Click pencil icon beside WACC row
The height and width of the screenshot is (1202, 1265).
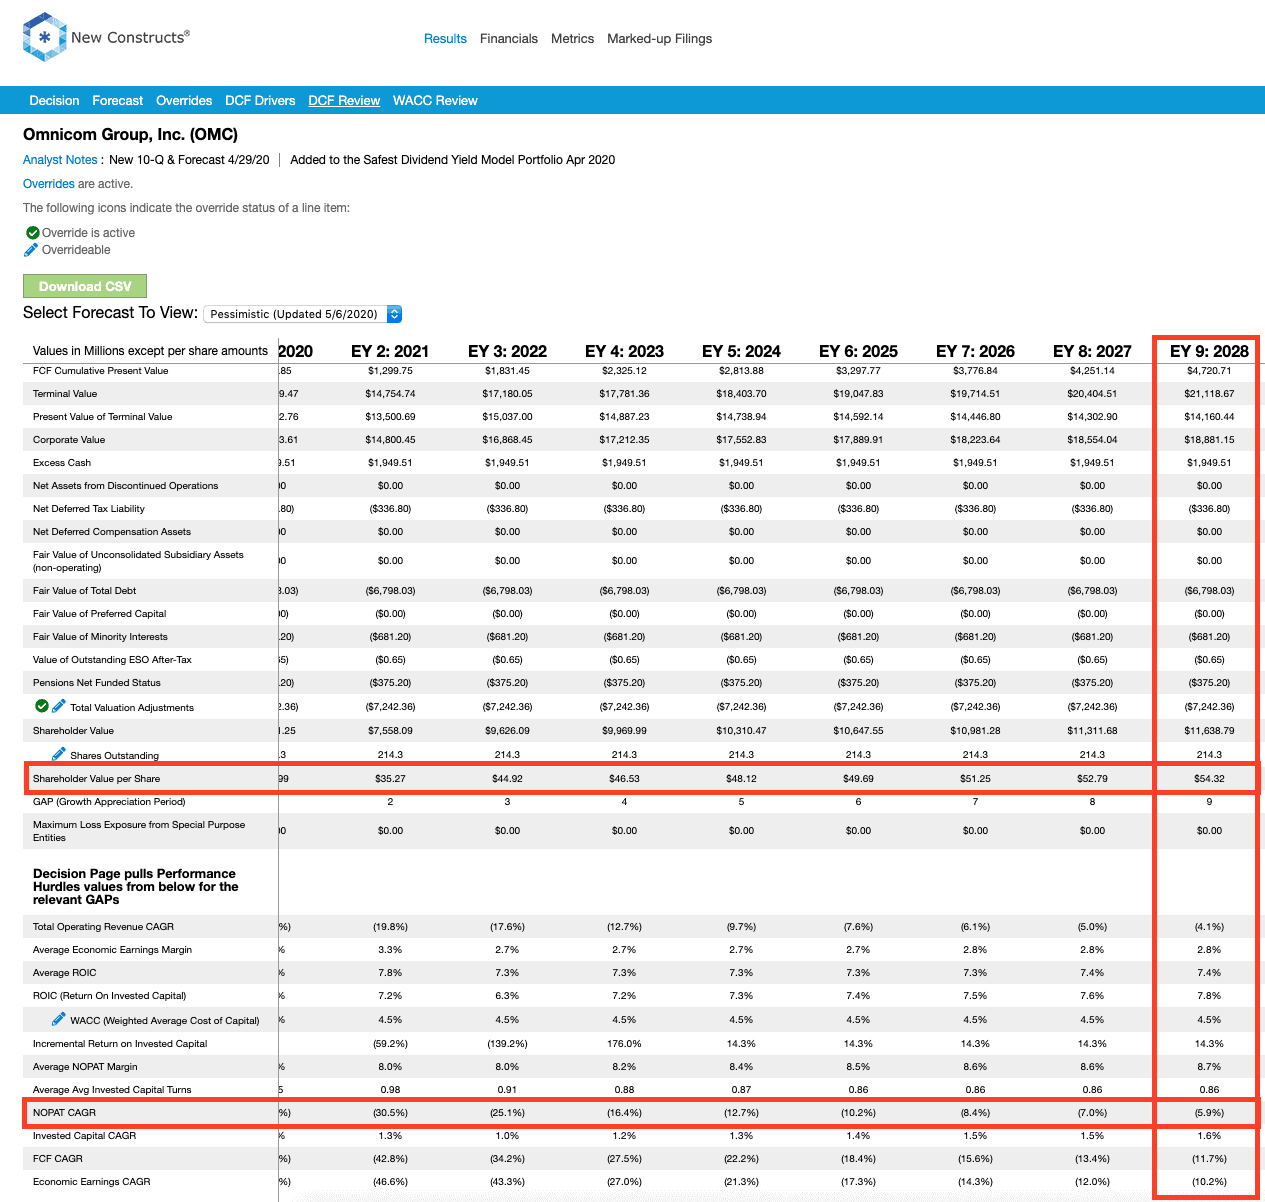[59, 1019]
